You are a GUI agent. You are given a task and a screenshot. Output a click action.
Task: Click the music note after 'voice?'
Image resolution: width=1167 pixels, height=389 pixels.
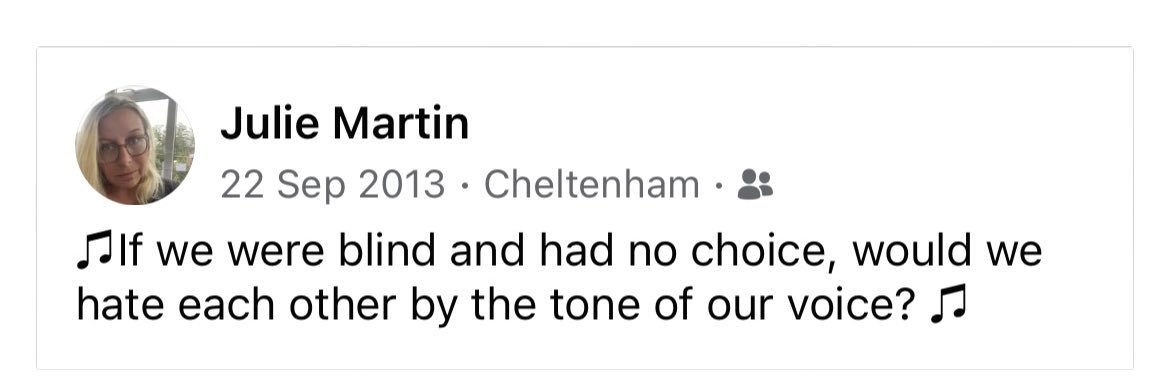point(948,305)
